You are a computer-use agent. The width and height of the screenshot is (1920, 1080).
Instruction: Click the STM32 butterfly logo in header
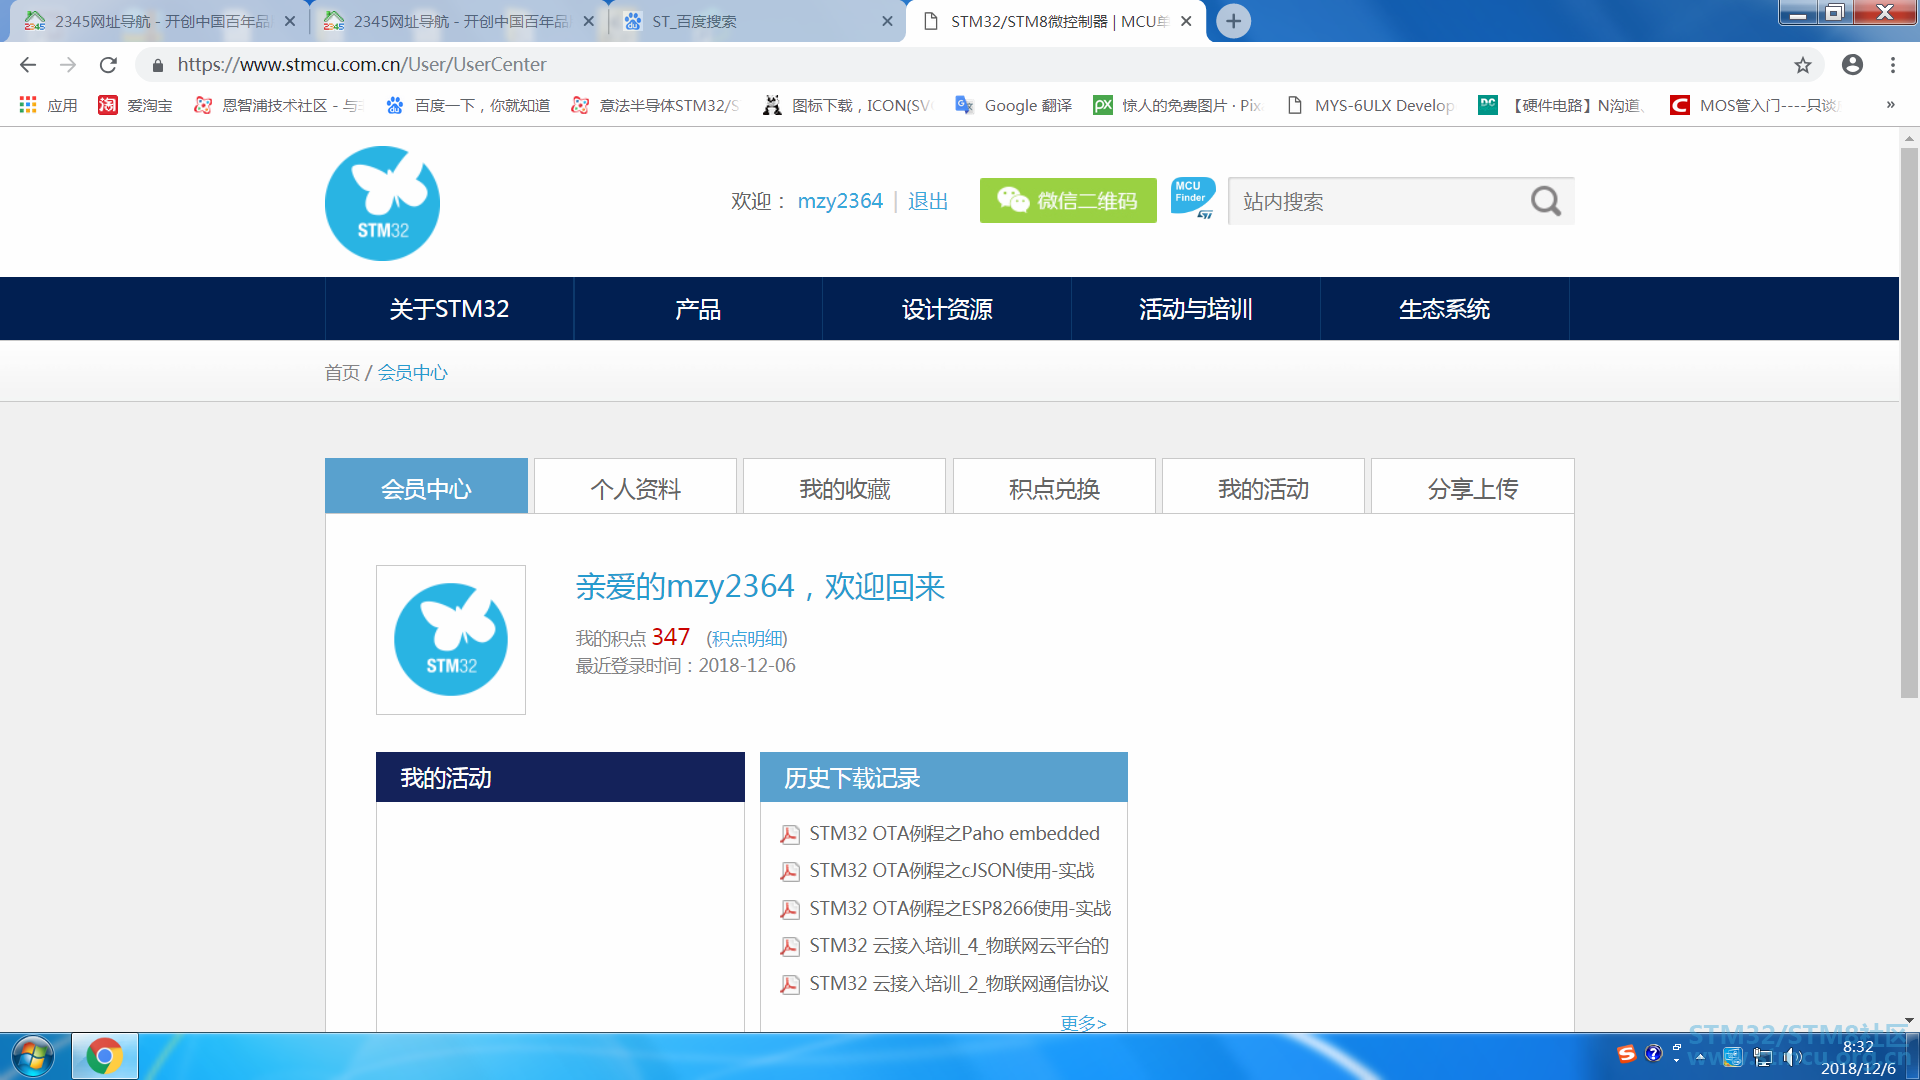[x=382, y=203]
